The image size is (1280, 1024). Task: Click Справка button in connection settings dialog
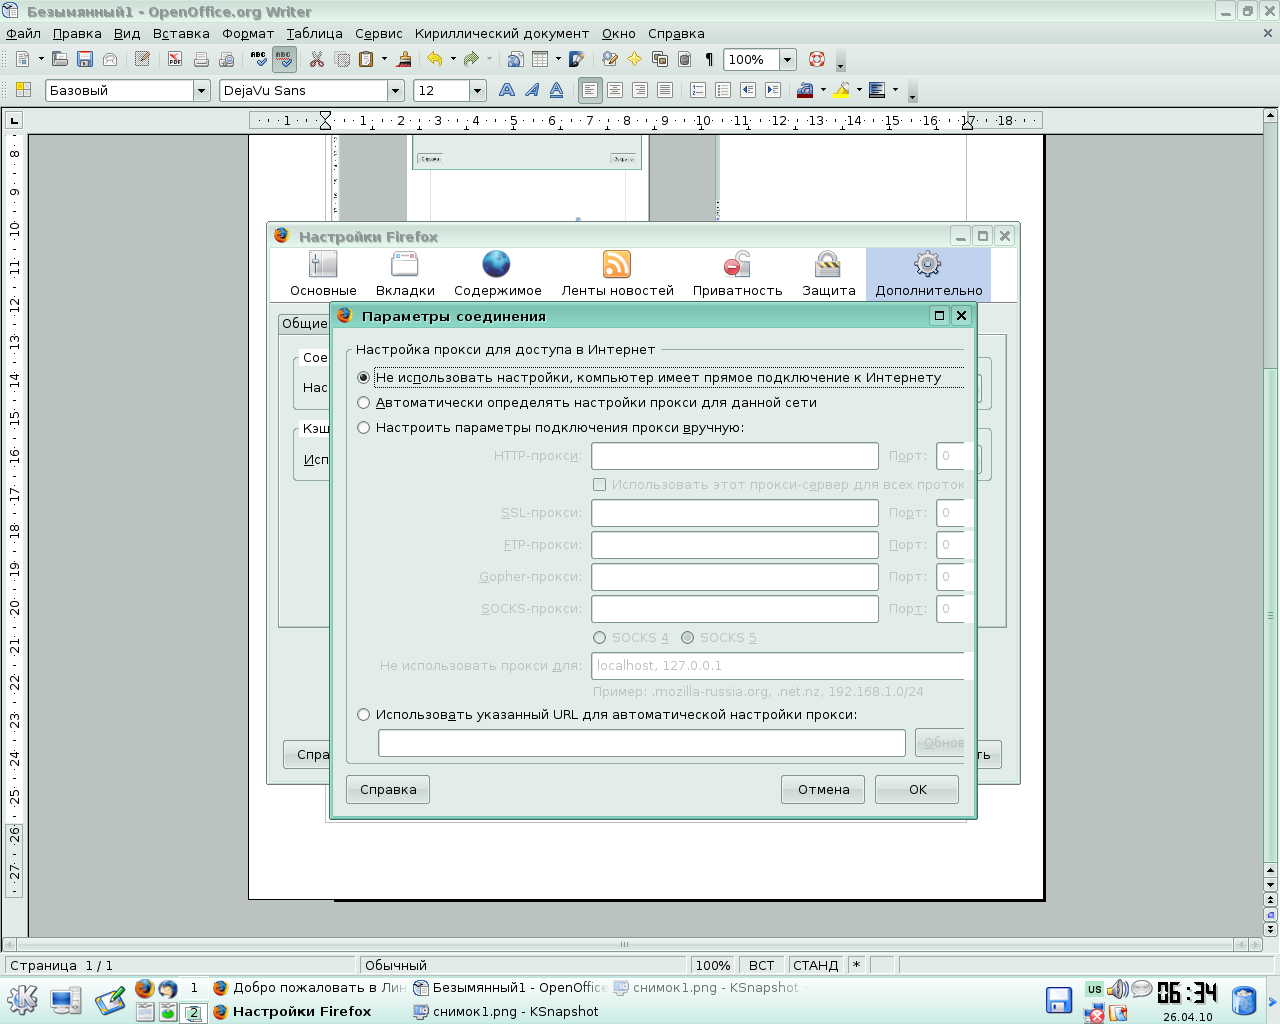[x=388, y=789]
